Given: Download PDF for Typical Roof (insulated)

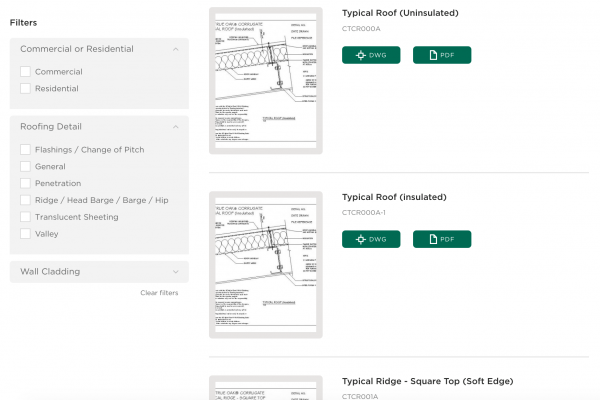Looking at the screenshot, I should pyautogui.click(x=442, y=239).
